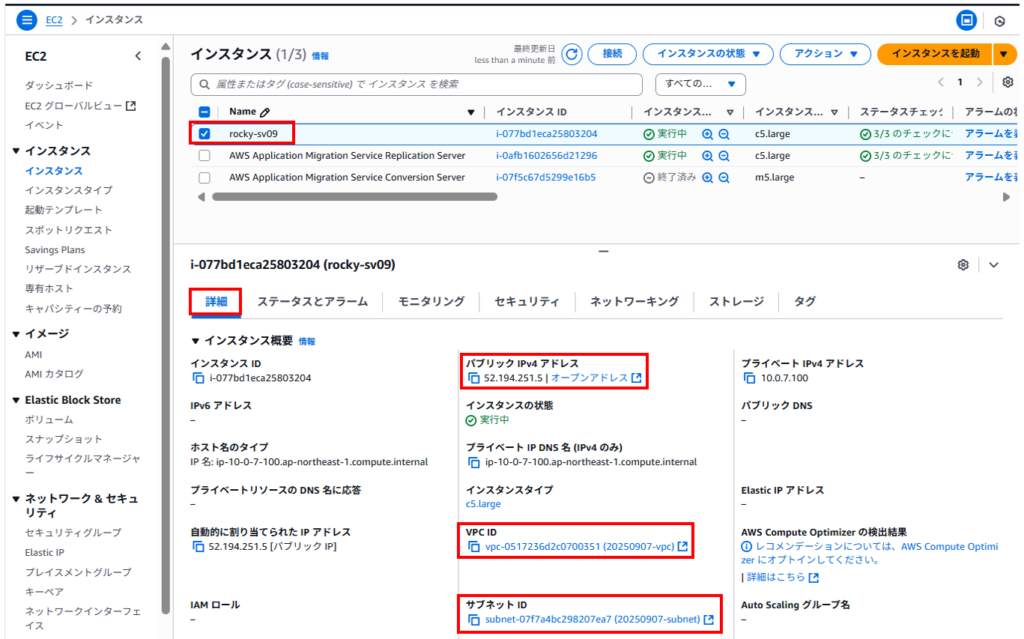Go to next page of instances
The width and height of the screenshot is (1024, 639).
click(980, 82)
